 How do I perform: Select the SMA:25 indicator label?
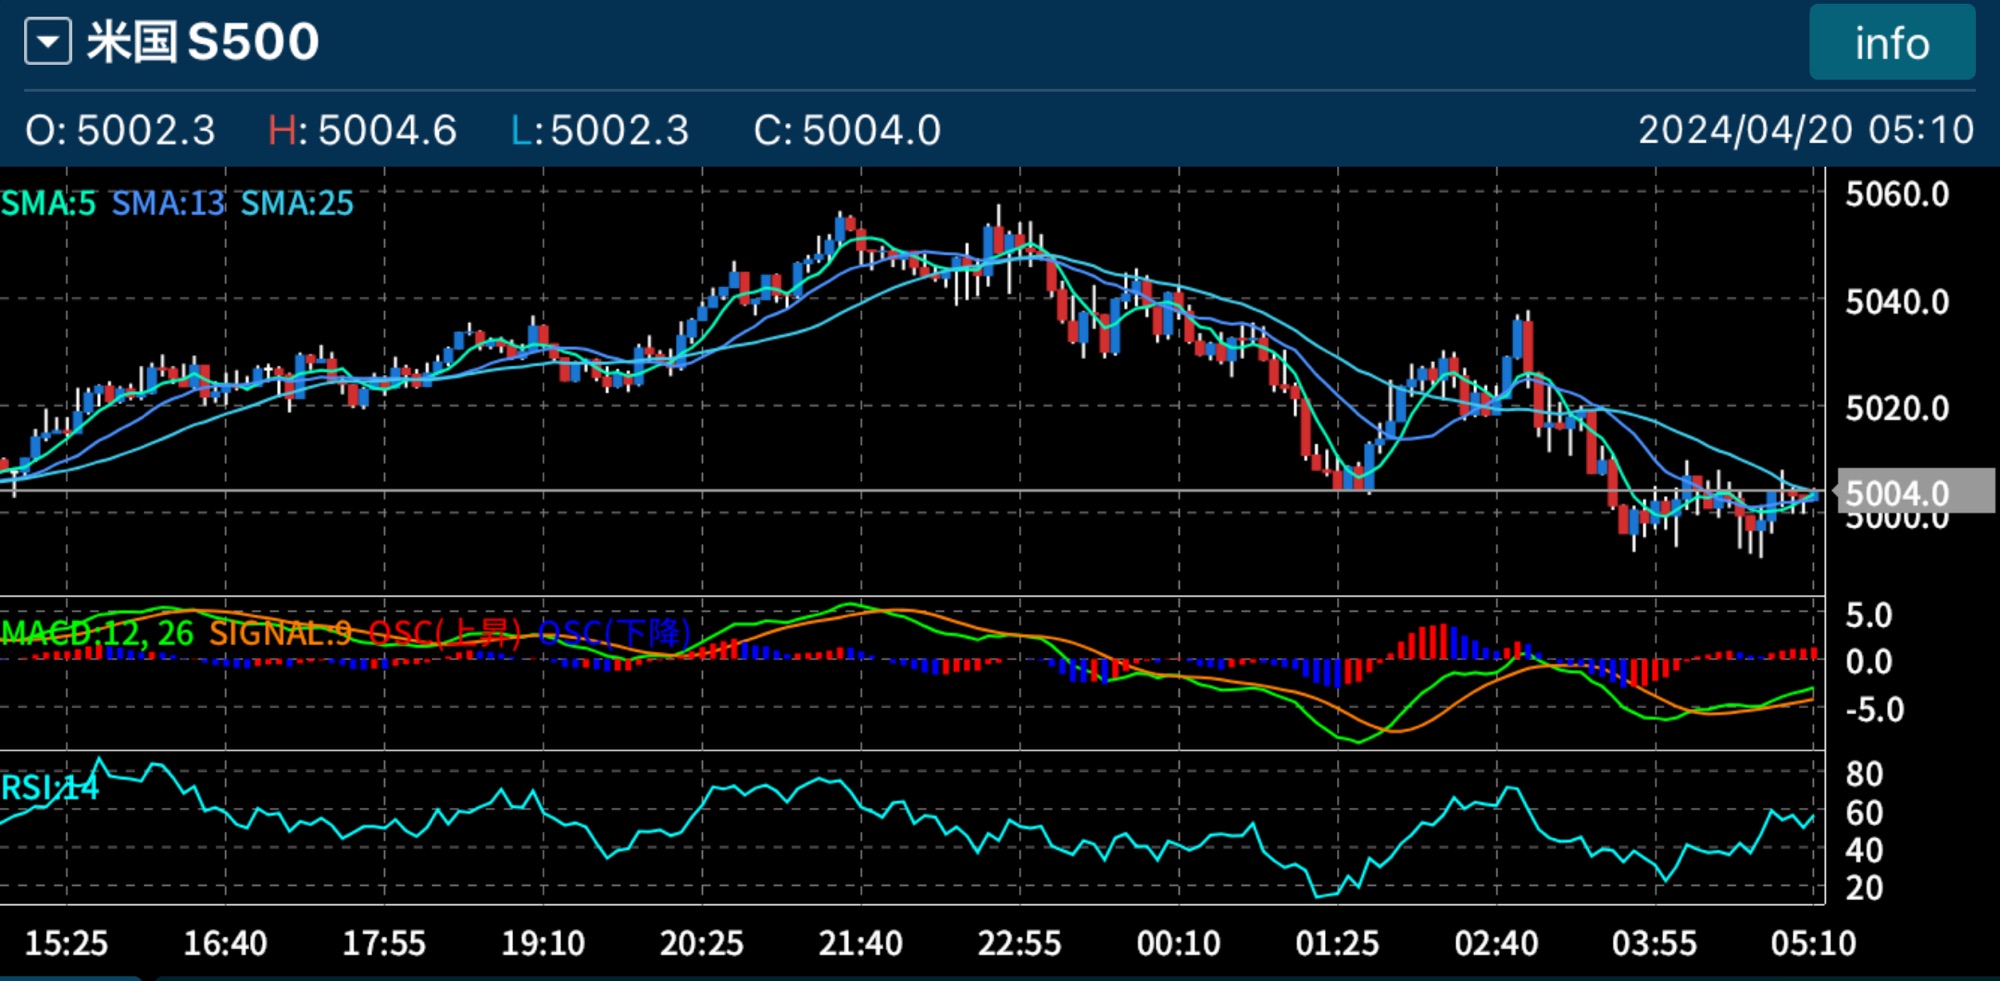pyautogui.click(x=297, y=204)
